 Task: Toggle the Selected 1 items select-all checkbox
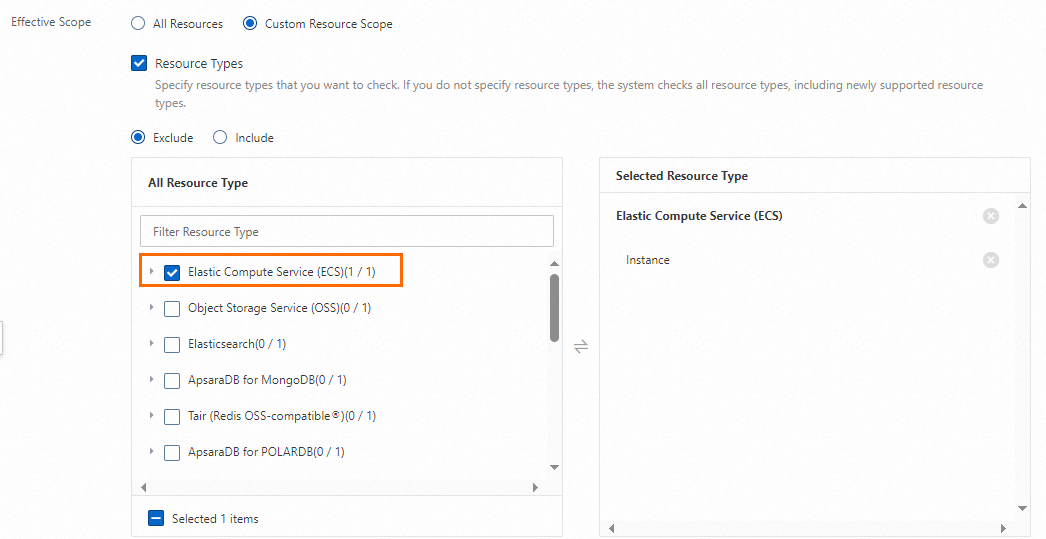[156, 519]
